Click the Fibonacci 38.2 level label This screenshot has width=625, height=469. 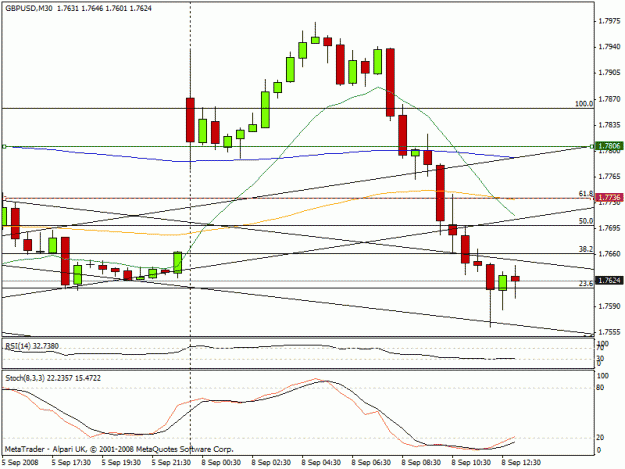[586, 249]
